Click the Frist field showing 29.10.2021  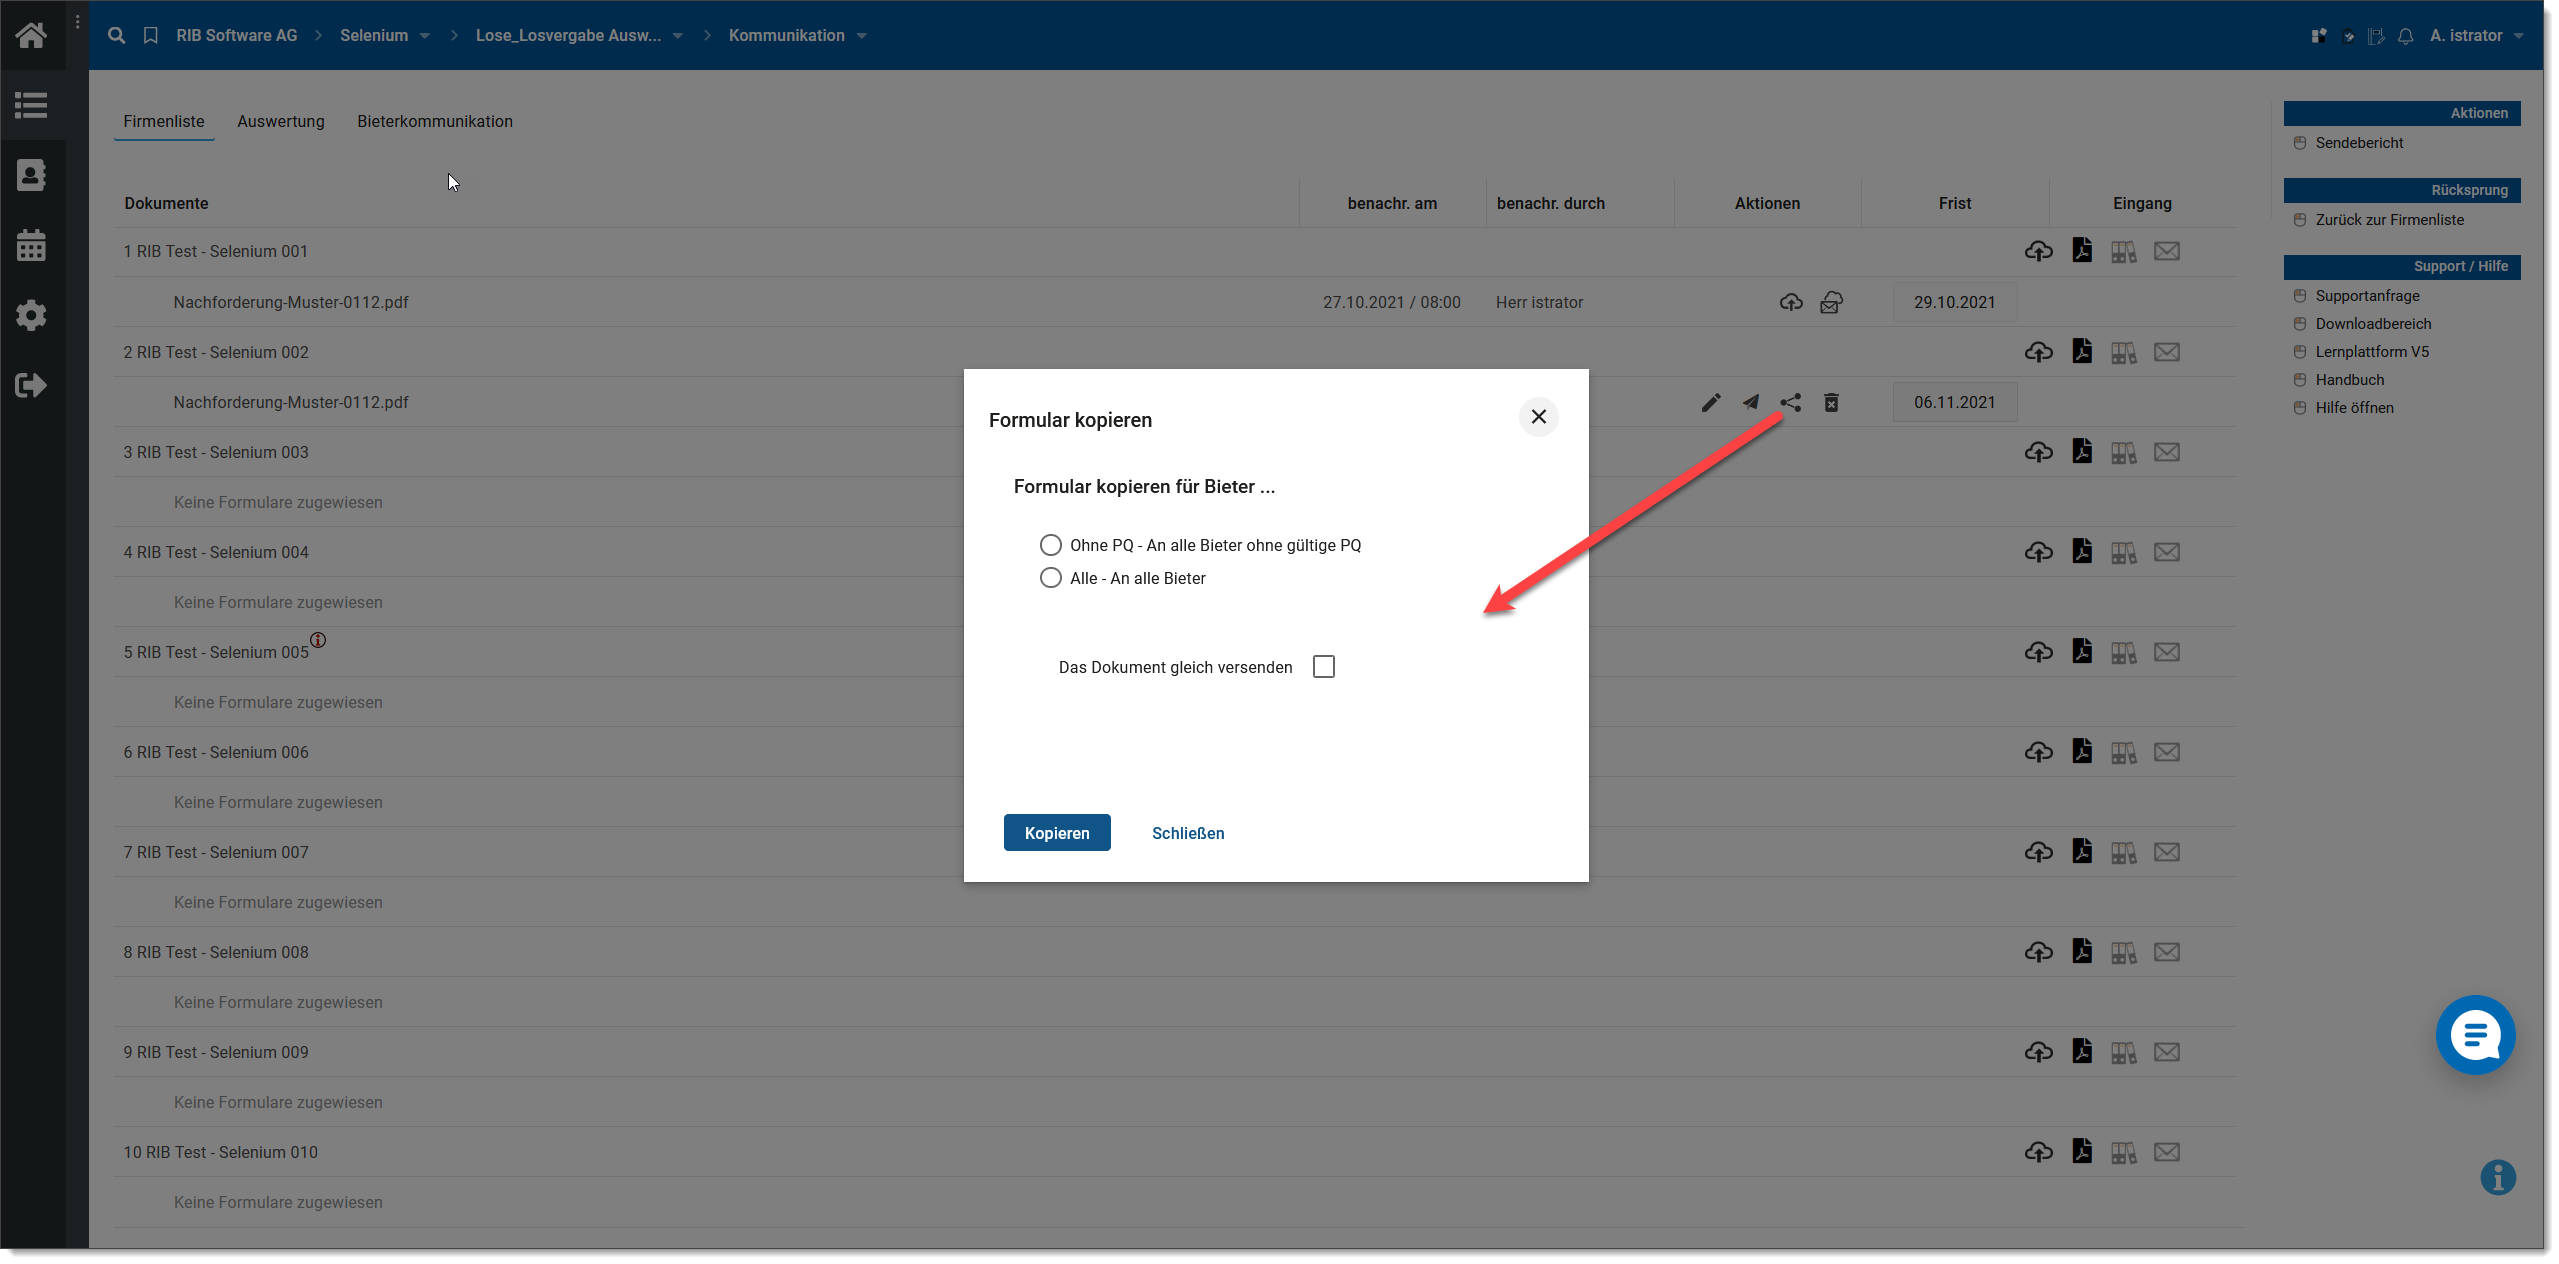coord(1954,302)
